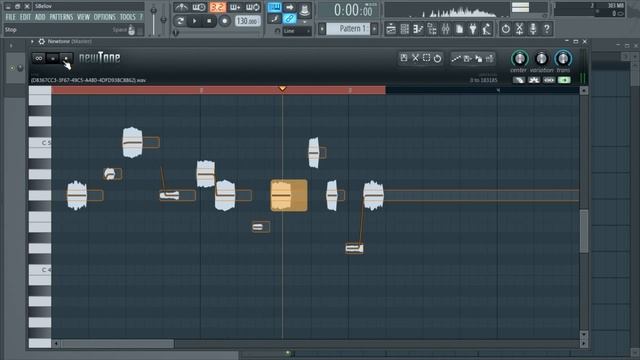Open the EDIT menu
This screenshot has height=360, width=640.
[x=25, y=17]
